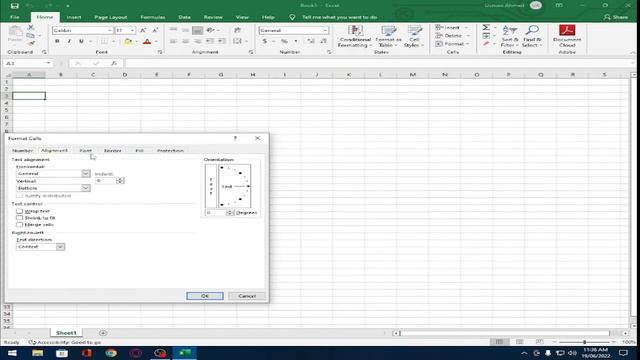Click the orientation Degrees spinner arrows
The width and height of the screenshot is (640, 360).
[229, 213]
